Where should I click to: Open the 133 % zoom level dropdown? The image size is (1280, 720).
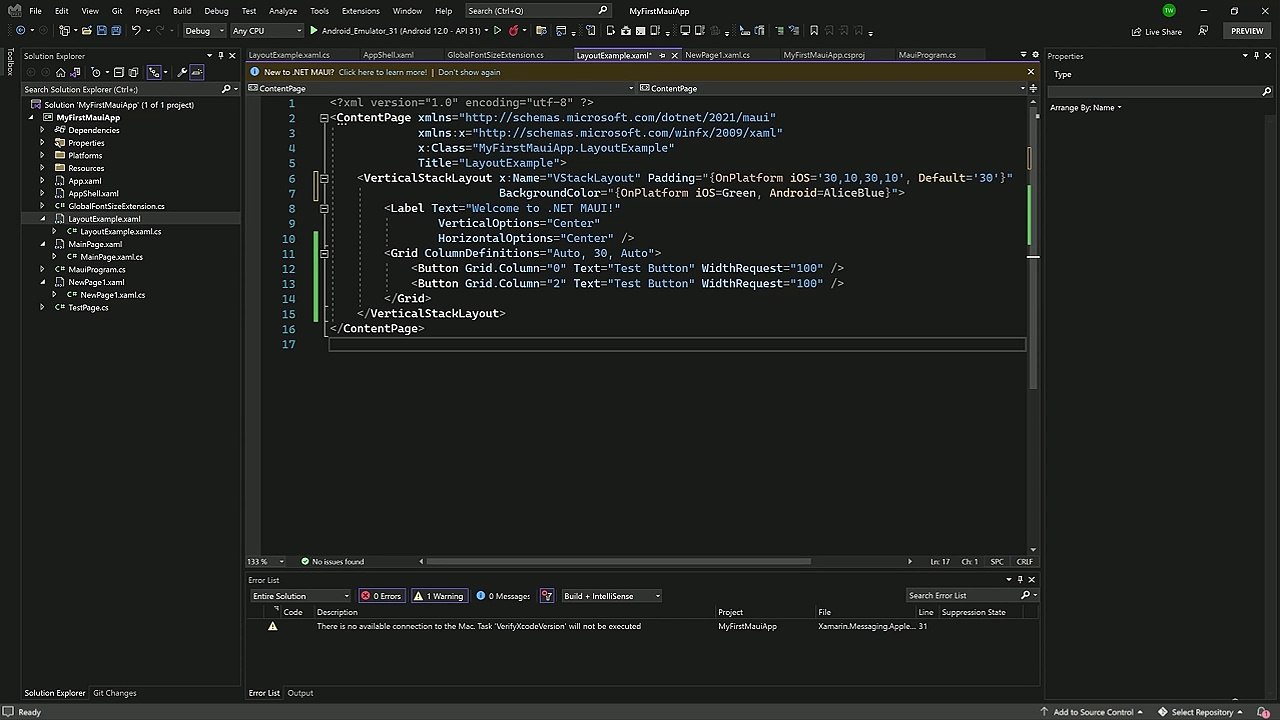pos(266,562)
